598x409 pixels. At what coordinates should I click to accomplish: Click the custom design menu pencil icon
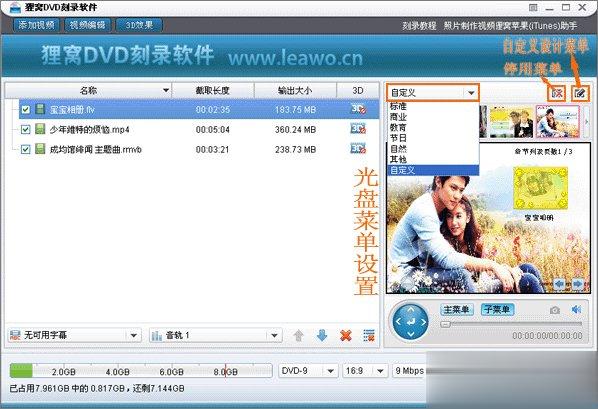pos(580,93)
